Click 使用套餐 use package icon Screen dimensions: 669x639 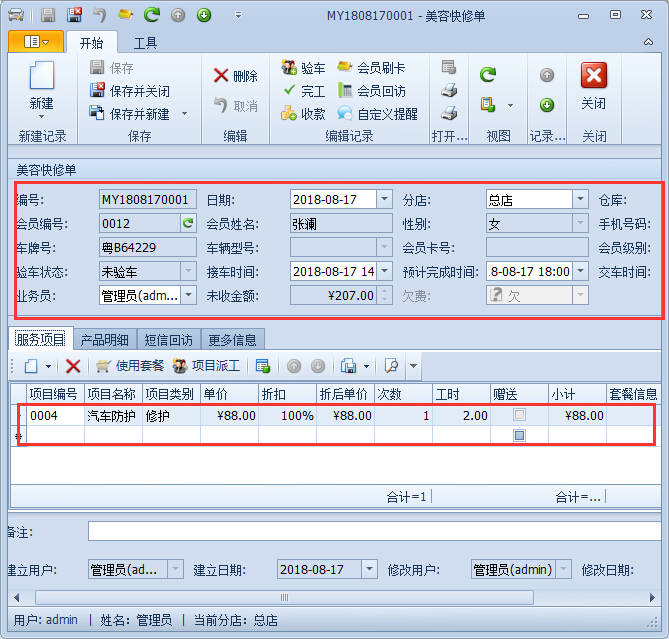pyautogui.click(x=103, y=366)
